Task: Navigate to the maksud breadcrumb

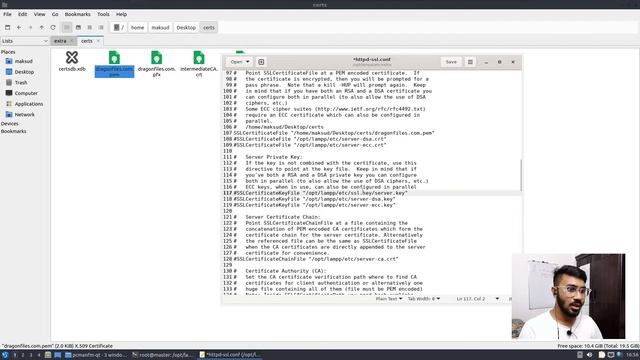Action: click(x=160, y=27)
